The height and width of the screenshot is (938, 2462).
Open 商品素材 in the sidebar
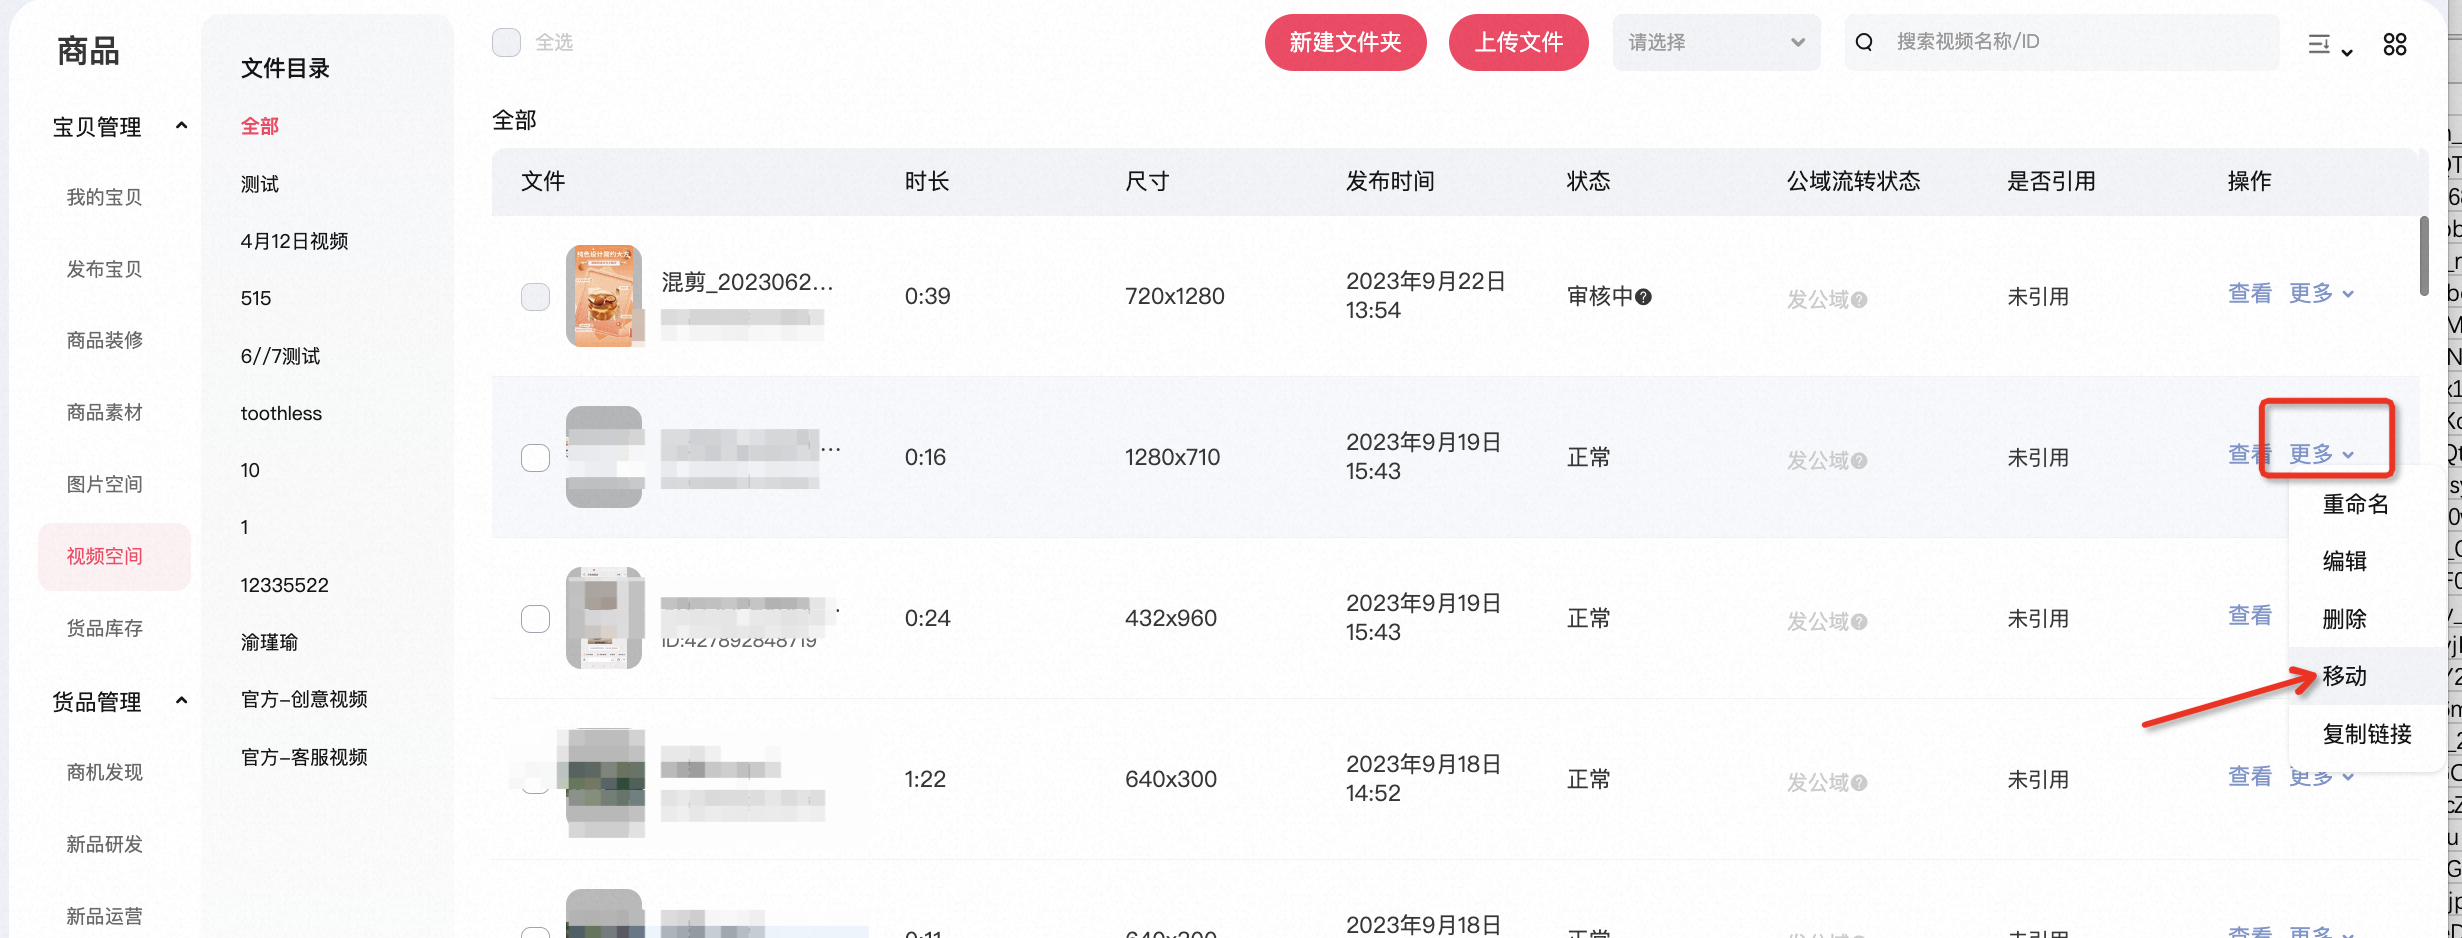tap(104, 413)
